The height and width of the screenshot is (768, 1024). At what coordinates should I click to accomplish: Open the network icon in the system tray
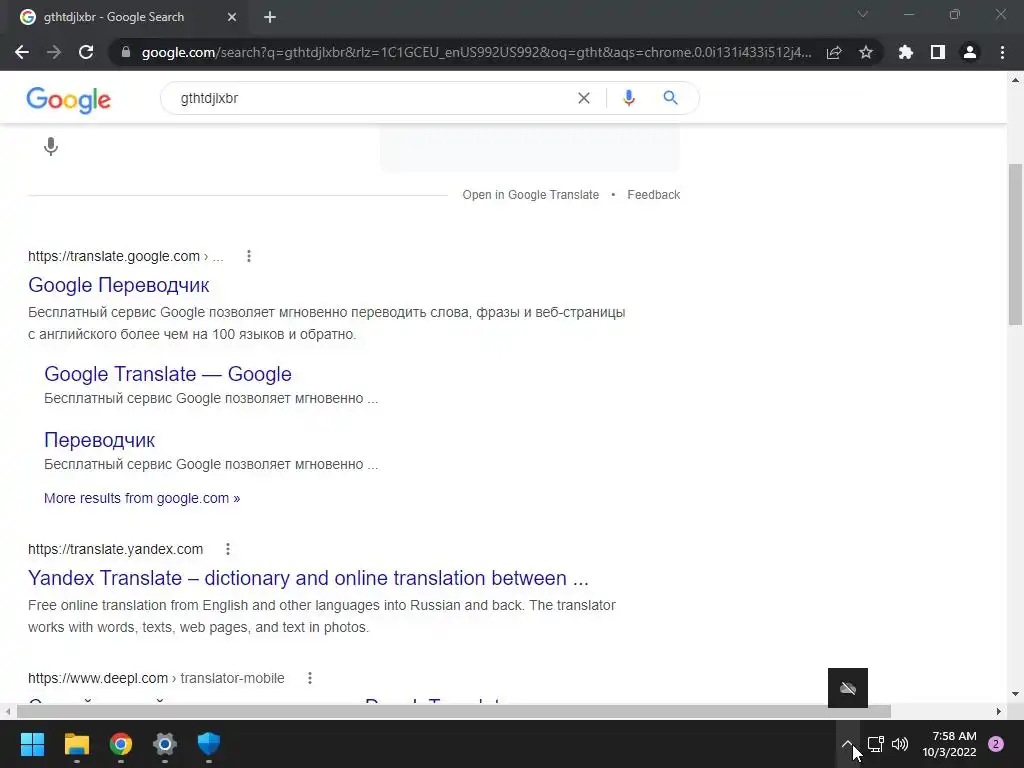tap(875, 744)
